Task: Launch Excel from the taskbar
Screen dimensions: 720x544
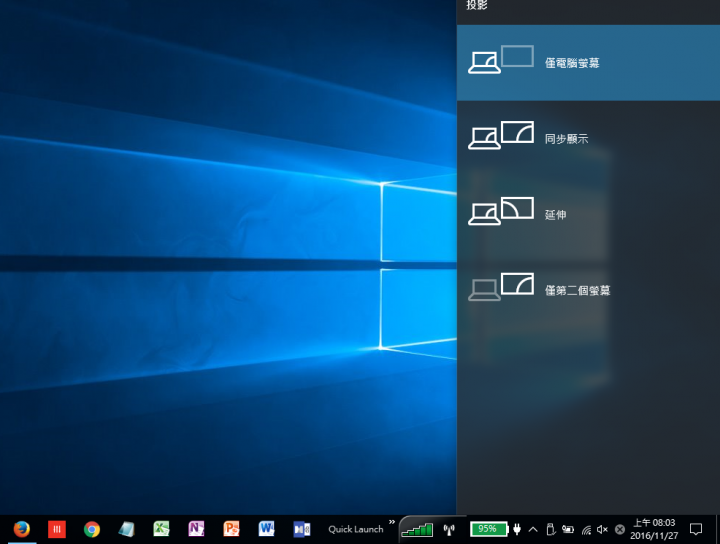Action: (x=161, y=529)
